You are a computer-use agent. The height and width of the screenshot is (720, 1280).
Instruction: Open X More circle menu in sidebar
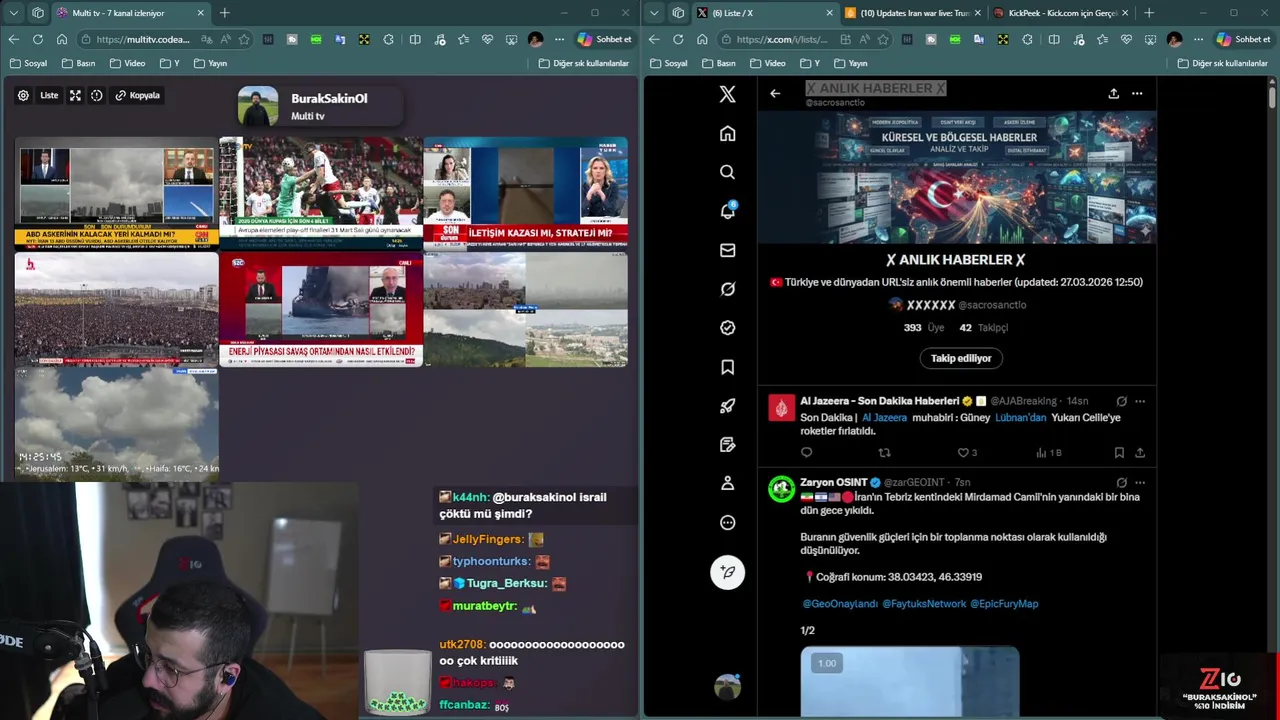[727, 522]
